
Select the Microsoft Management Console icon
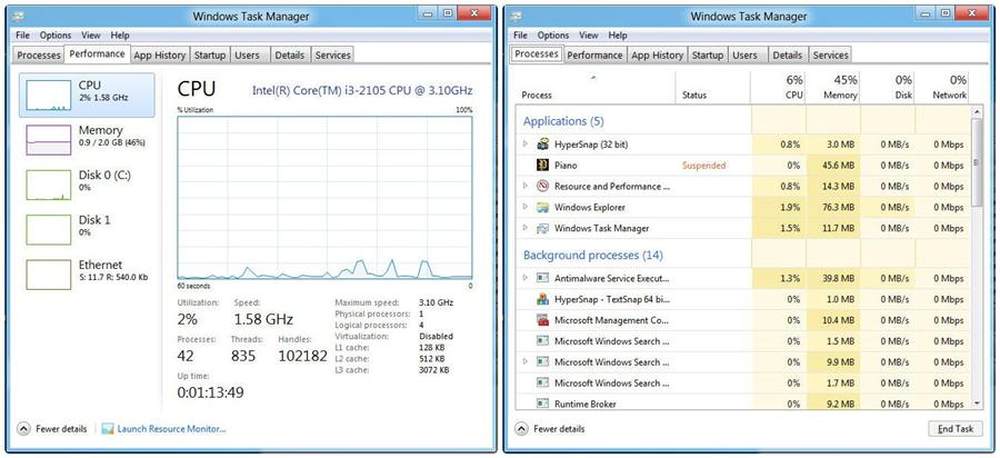pos(544,320)
